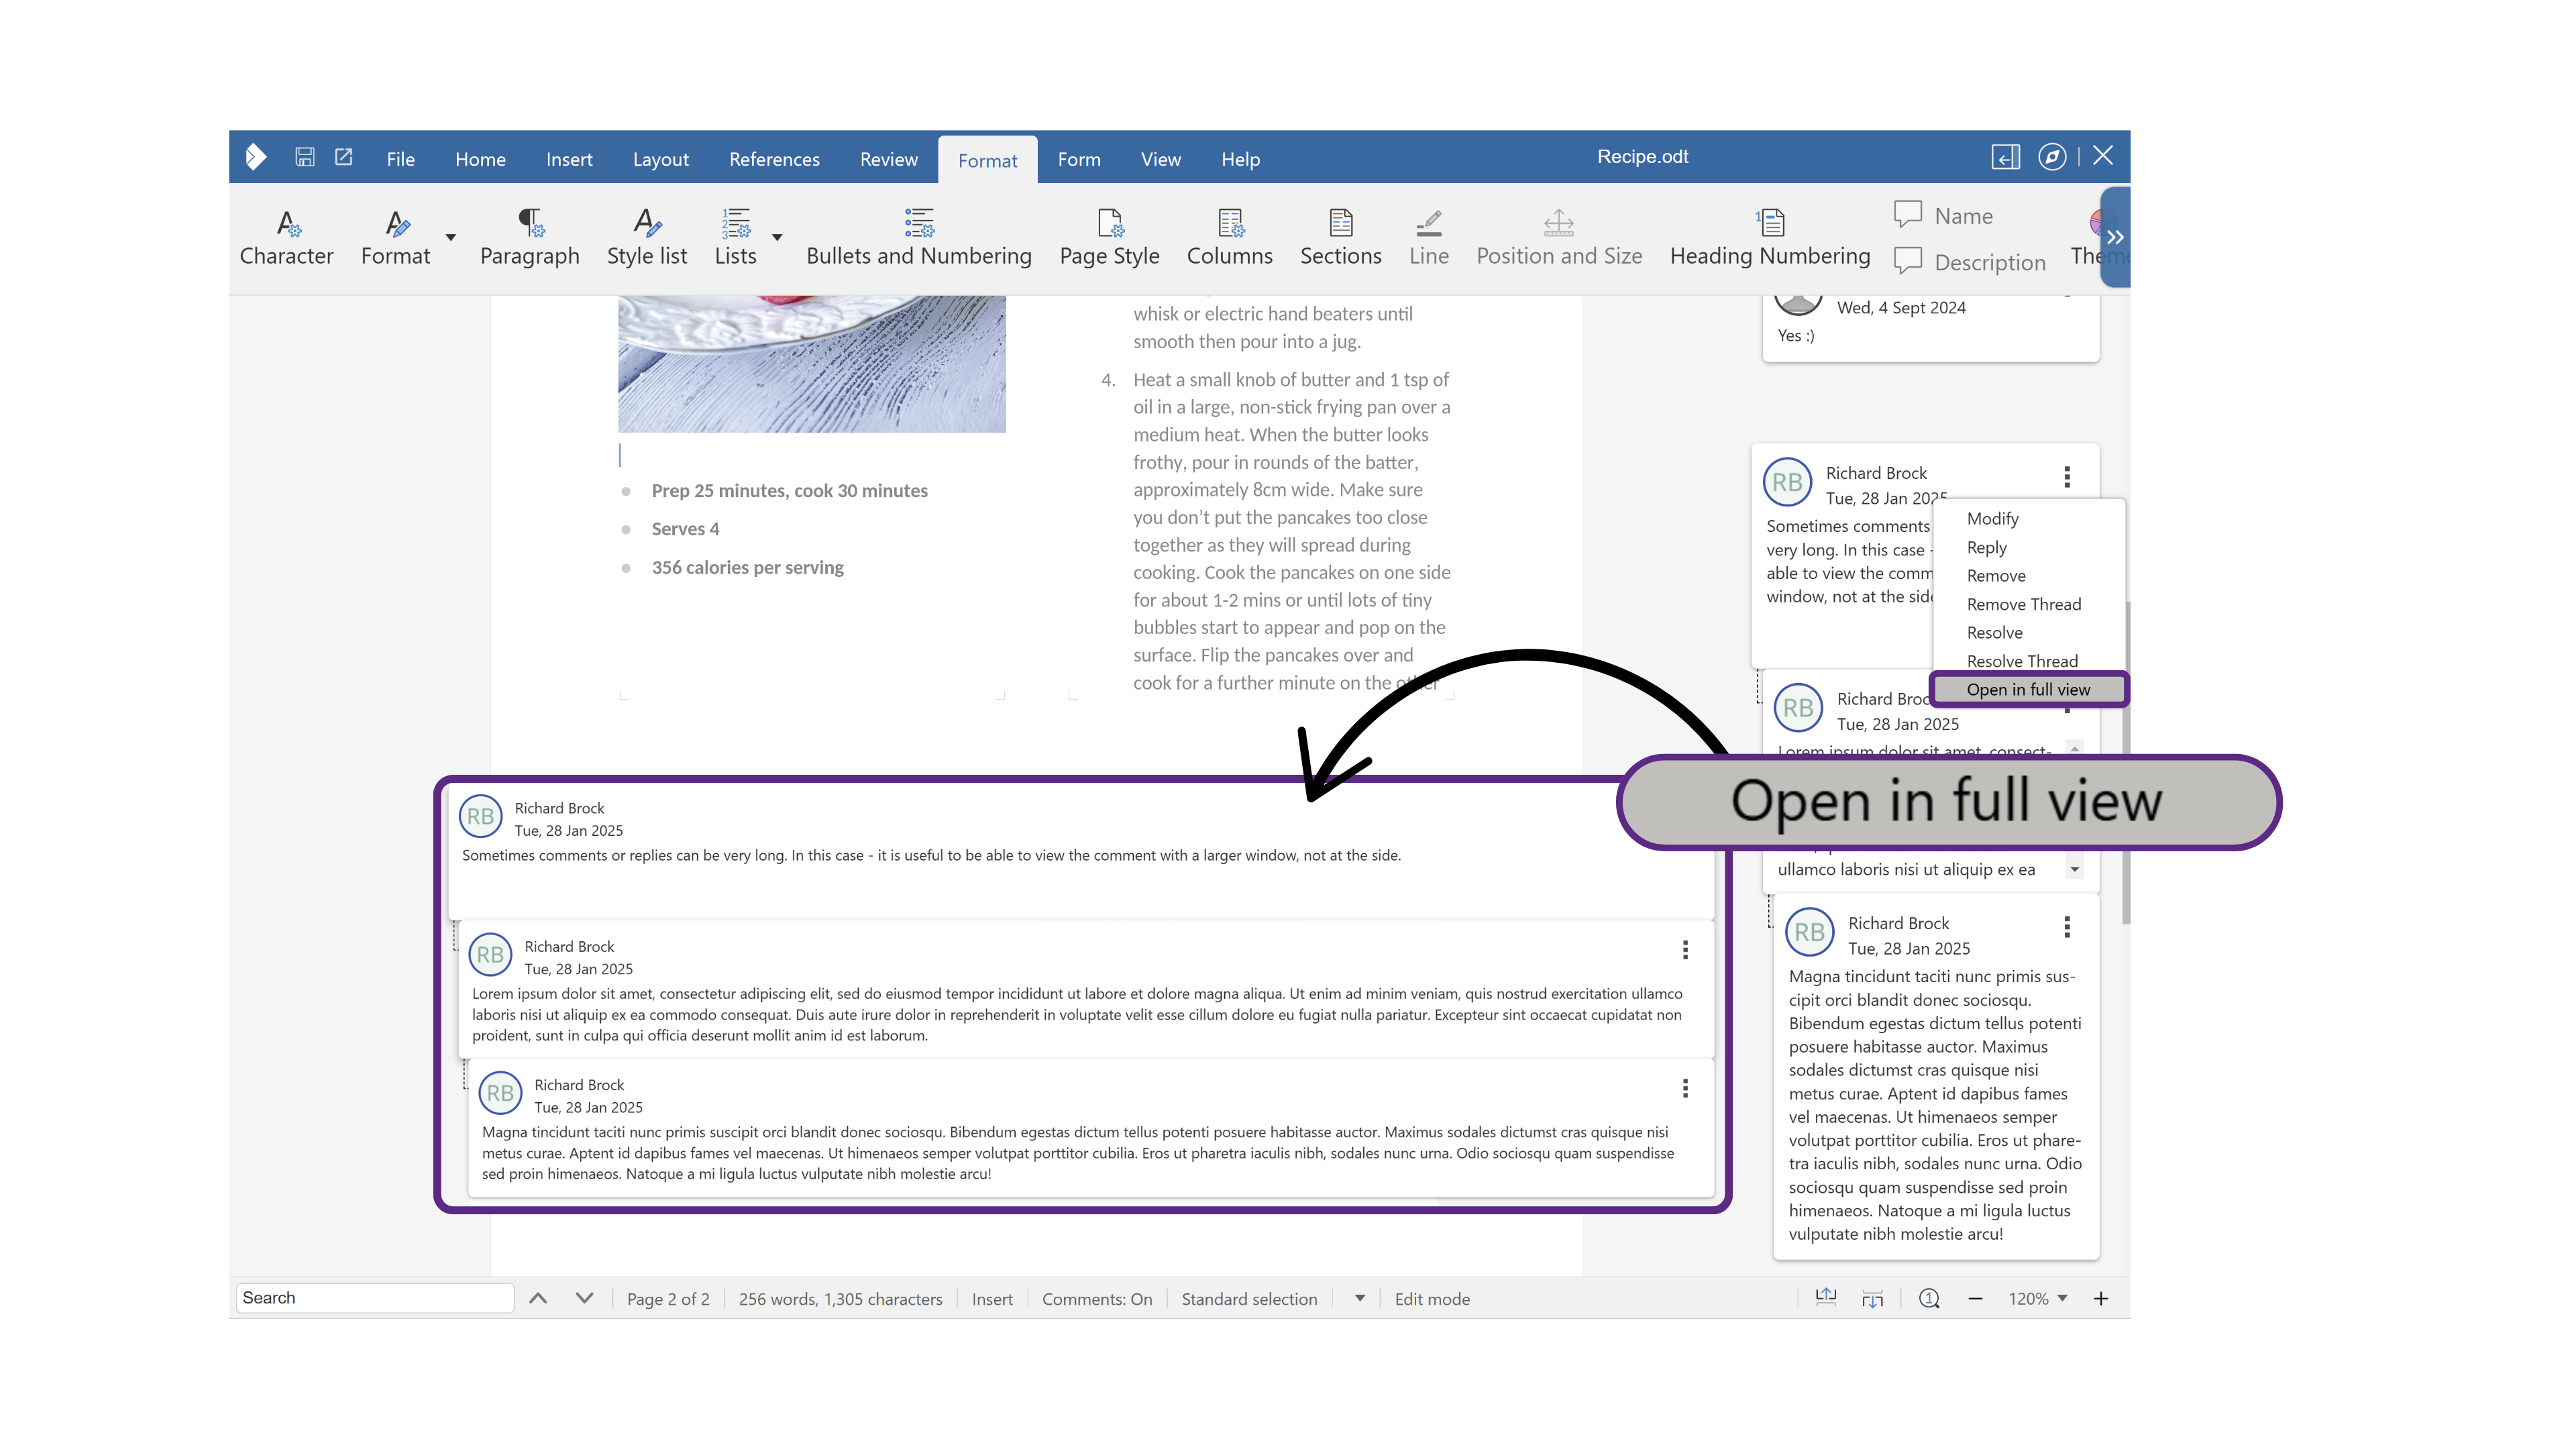Screen dimensions: 2576x1449
Task: Switch to the Insert tab
Action: (569, 159)
